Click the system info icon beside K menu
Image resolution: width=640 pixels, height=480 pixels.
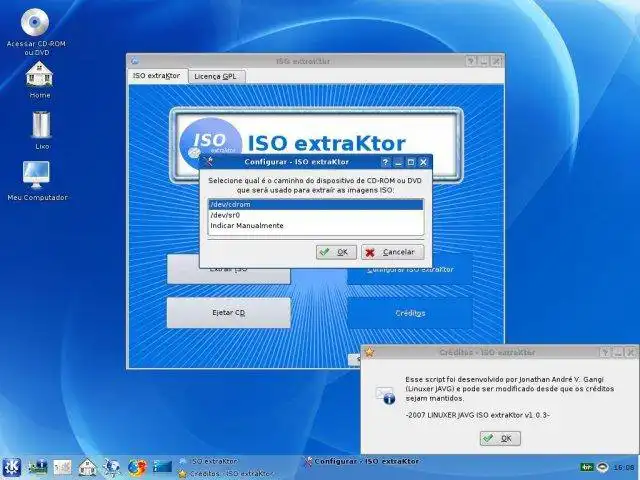(38, 468)
